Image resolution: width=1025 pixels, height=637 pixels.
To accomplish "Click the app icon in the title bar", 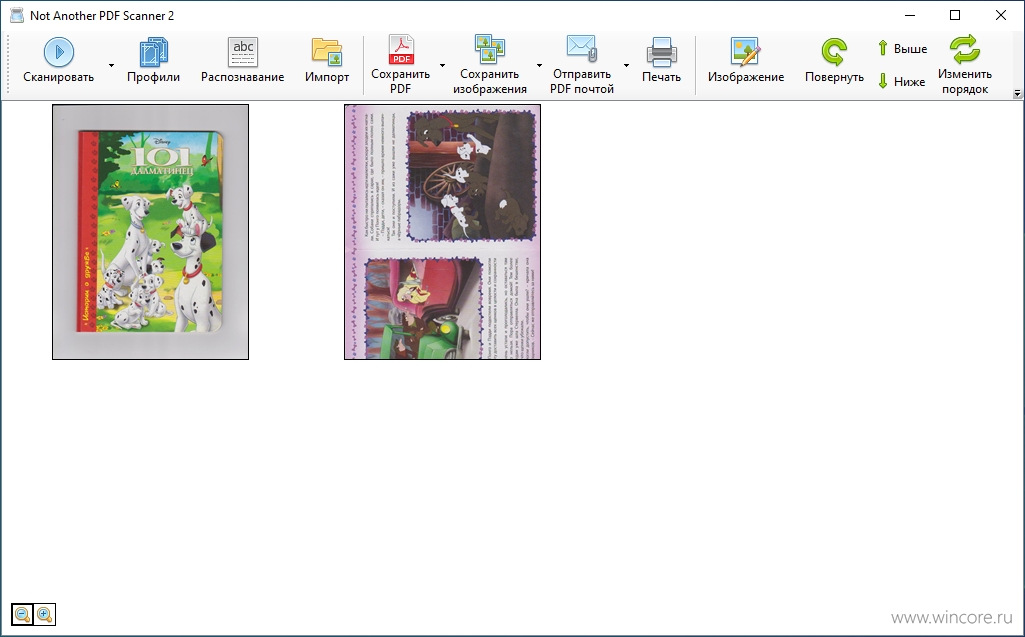I will pos(17,15).
